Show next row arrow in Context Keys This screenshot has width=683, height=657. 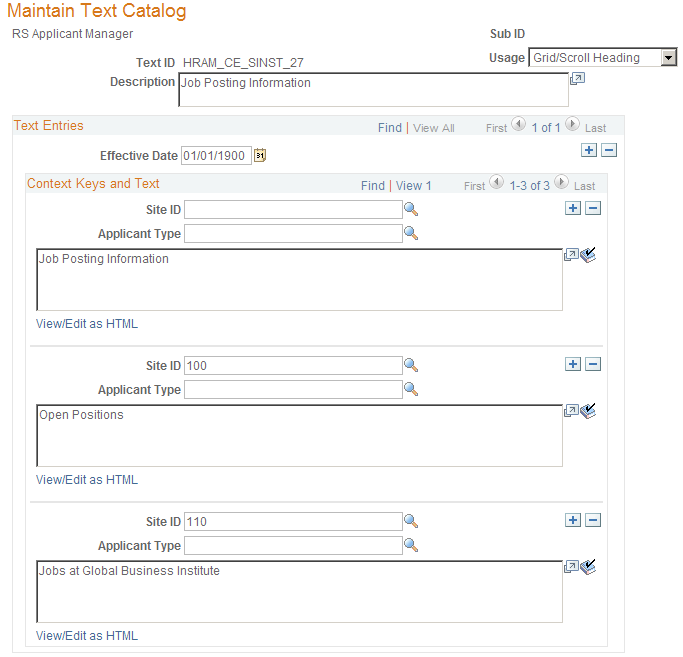[561, 182]
